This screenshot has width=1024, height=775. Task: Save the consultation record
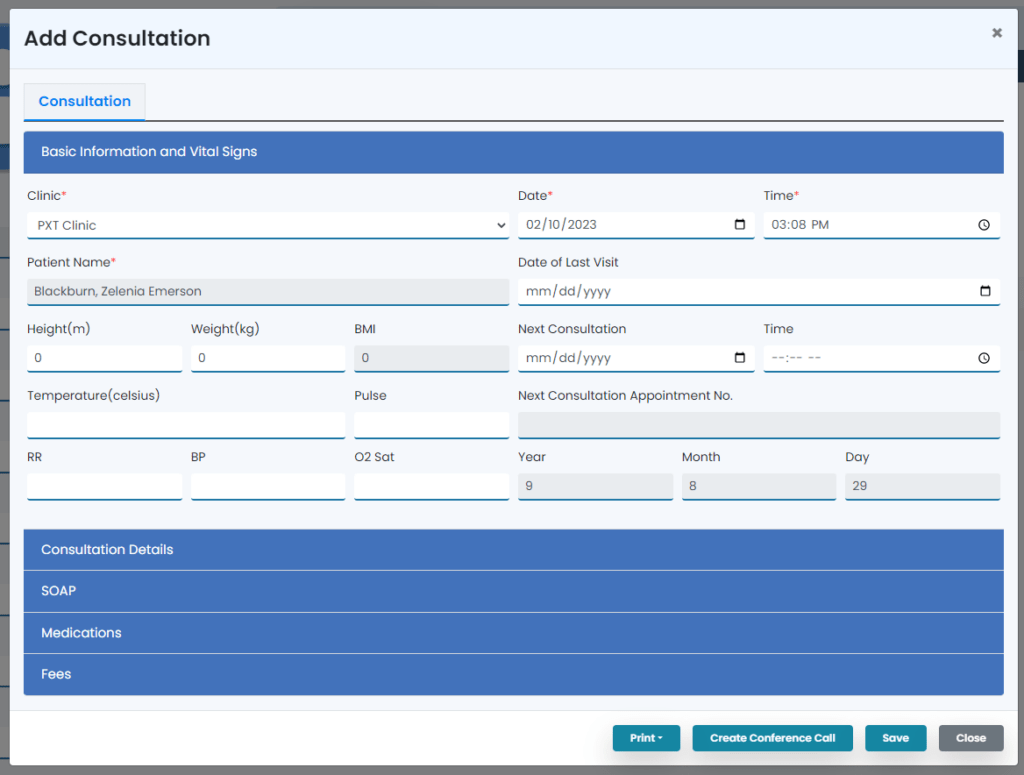(x=895, y=738)
